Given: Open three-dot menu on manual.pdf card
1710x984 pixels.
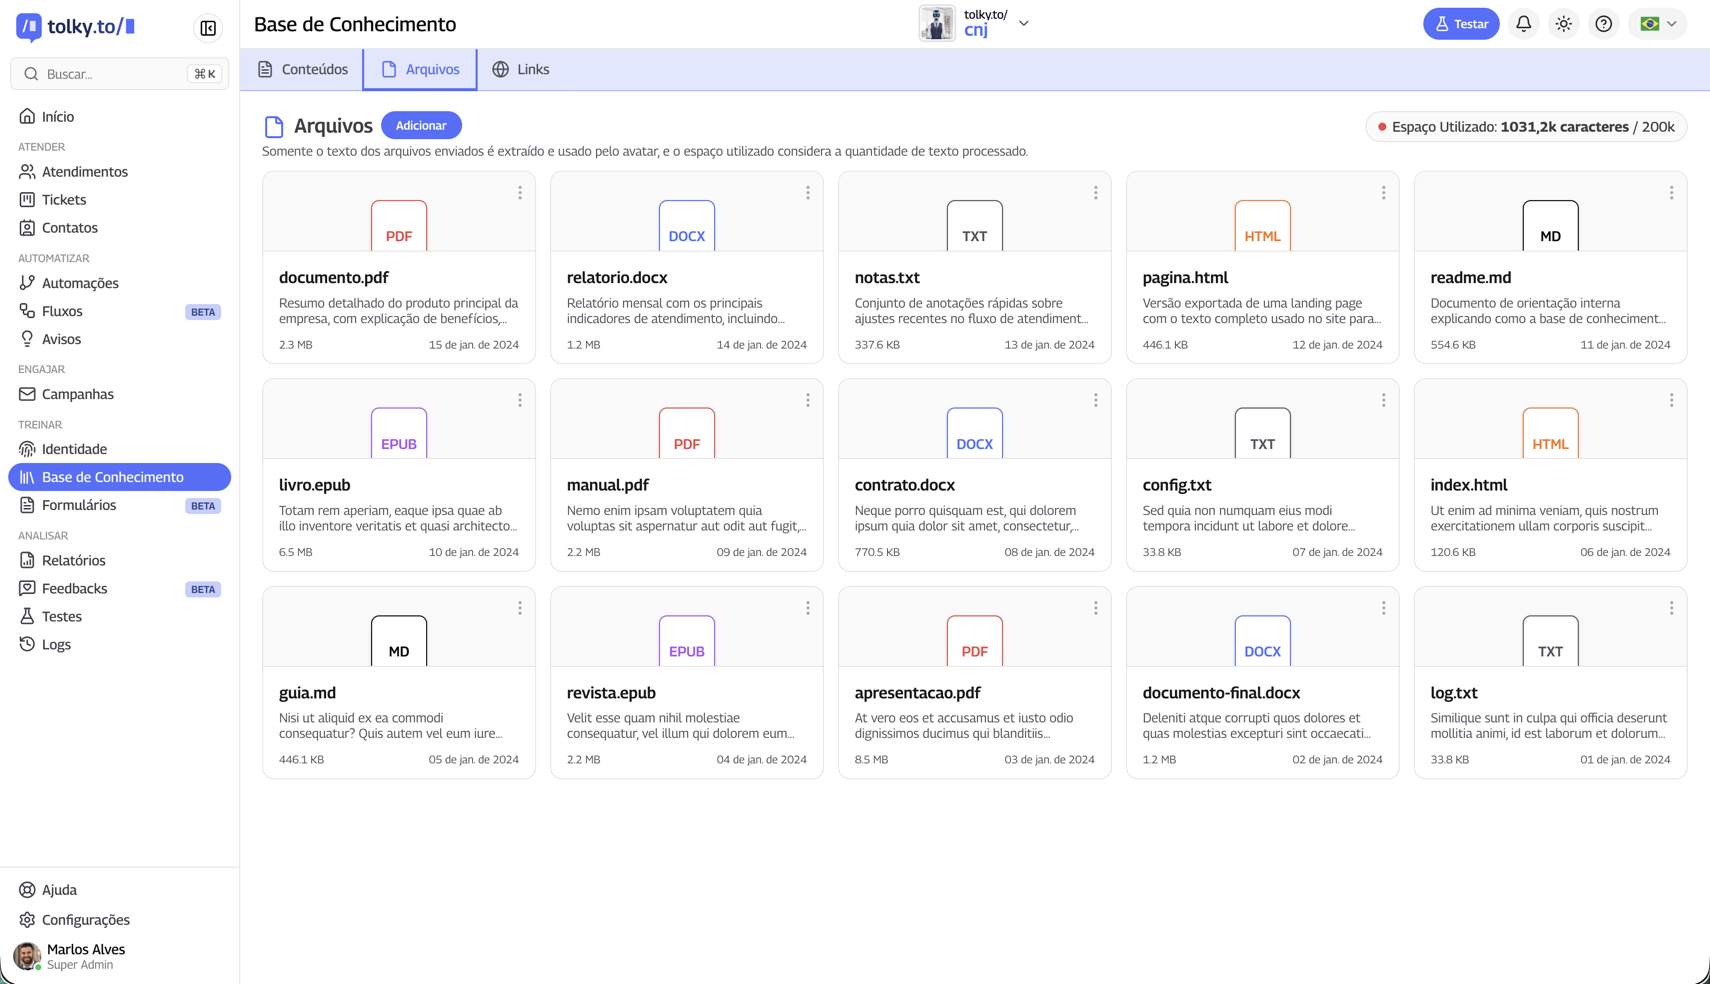Looking at the screenshot, I should point(807,400).
